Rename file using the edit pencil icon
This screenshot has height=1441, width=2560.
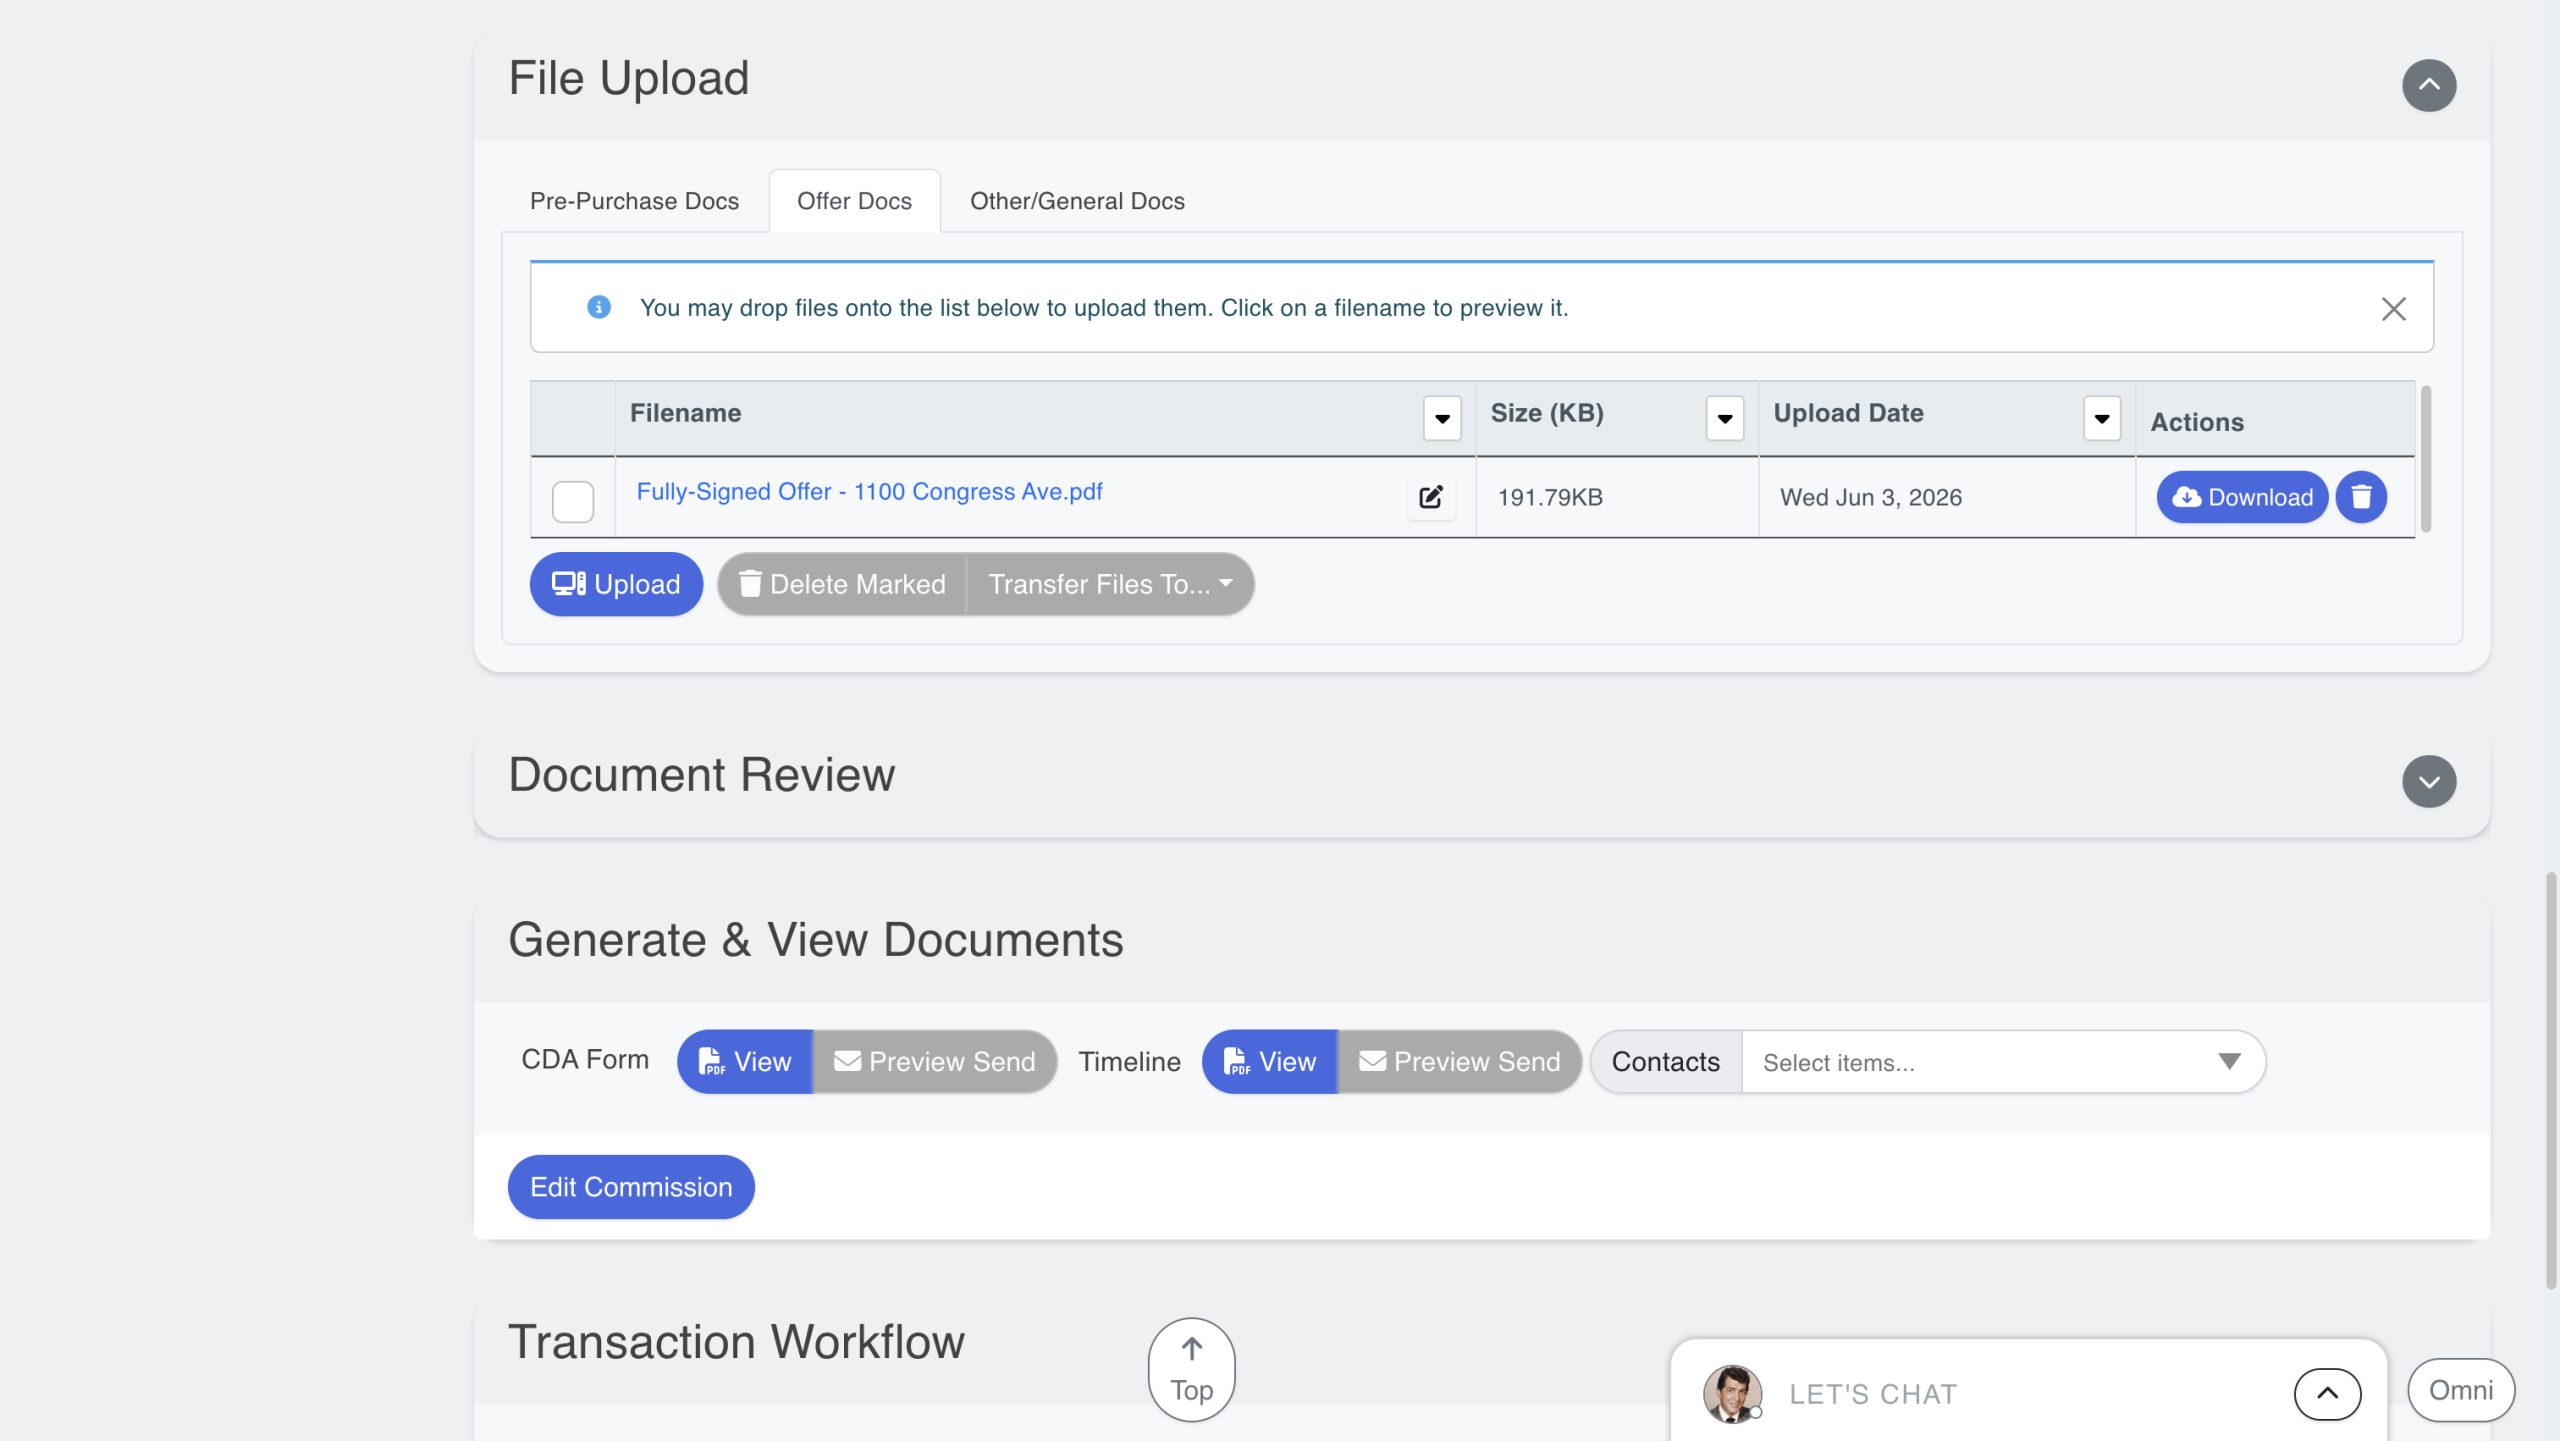1430,497
